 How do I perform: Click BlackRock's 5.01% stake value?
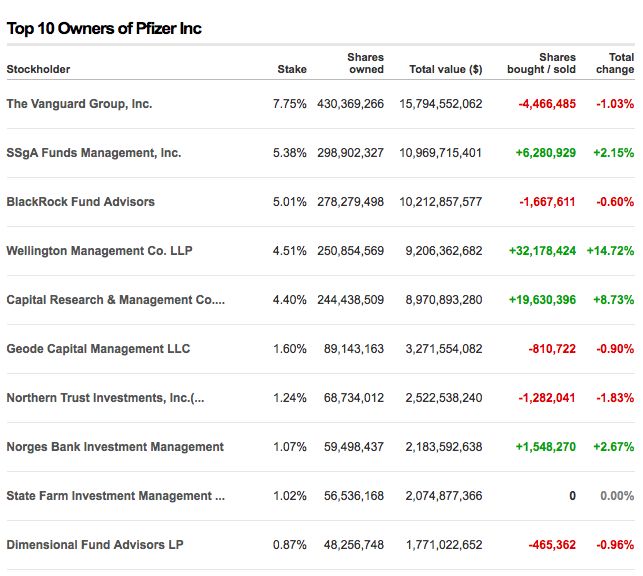(290, 202)
